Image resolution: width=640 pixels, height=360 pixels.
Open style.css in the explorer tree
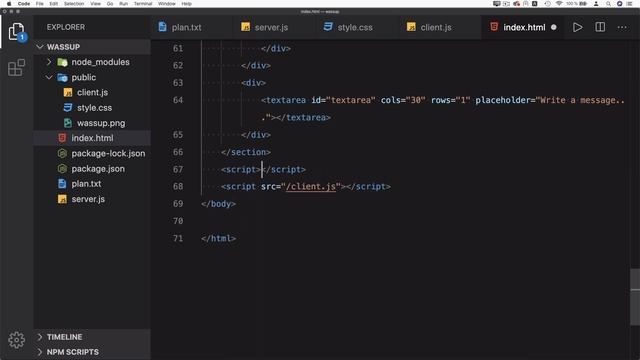coord(92,108)
